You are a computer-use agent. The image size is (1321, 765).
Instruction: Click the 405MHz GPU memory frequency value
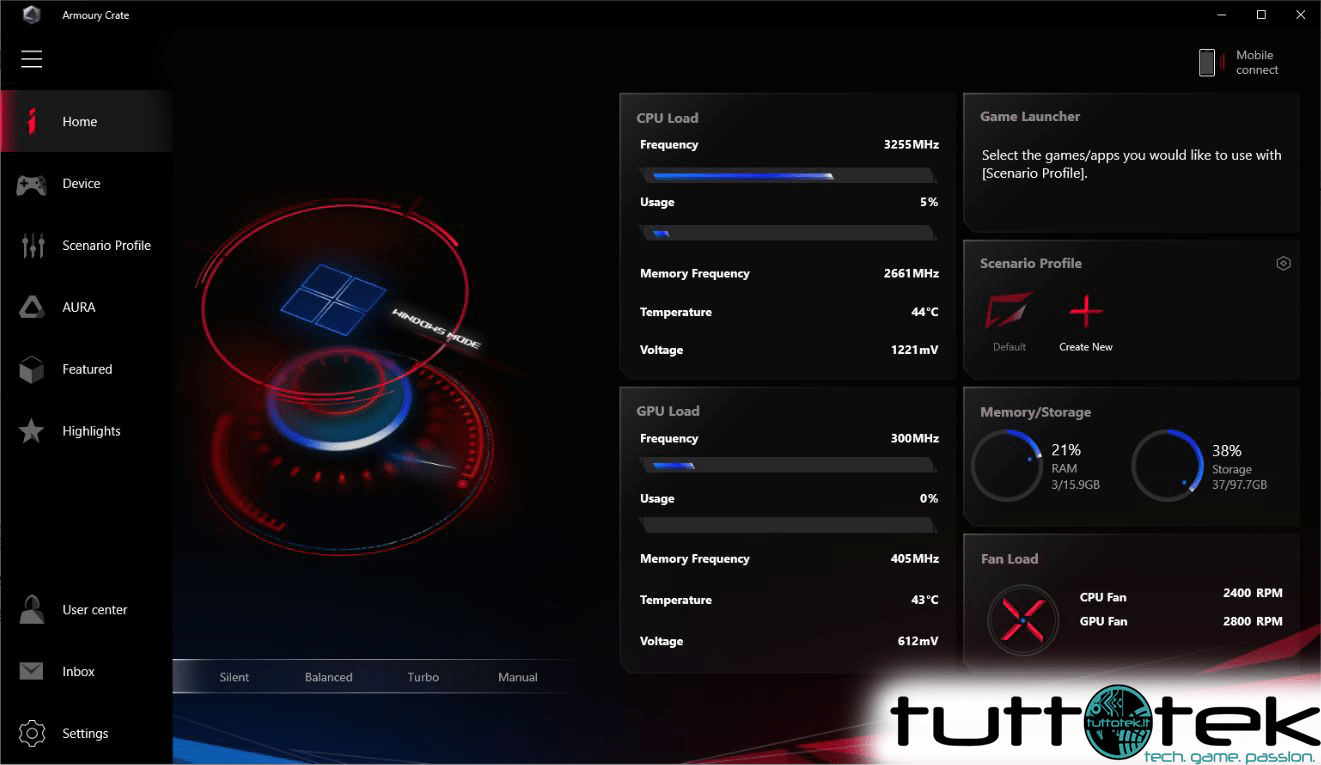914,559
